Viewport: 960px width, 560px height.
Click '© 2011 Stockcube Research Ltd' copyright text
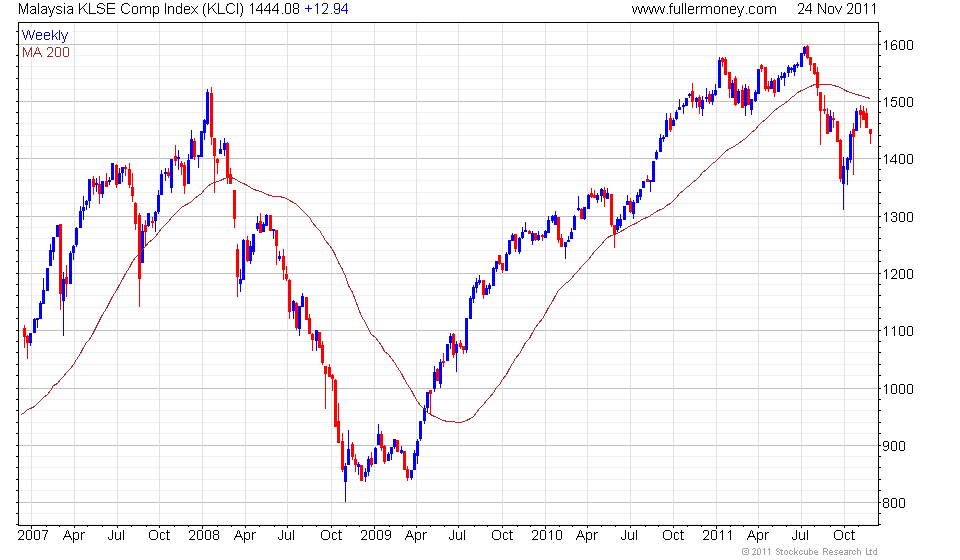(x=809, y=552)
